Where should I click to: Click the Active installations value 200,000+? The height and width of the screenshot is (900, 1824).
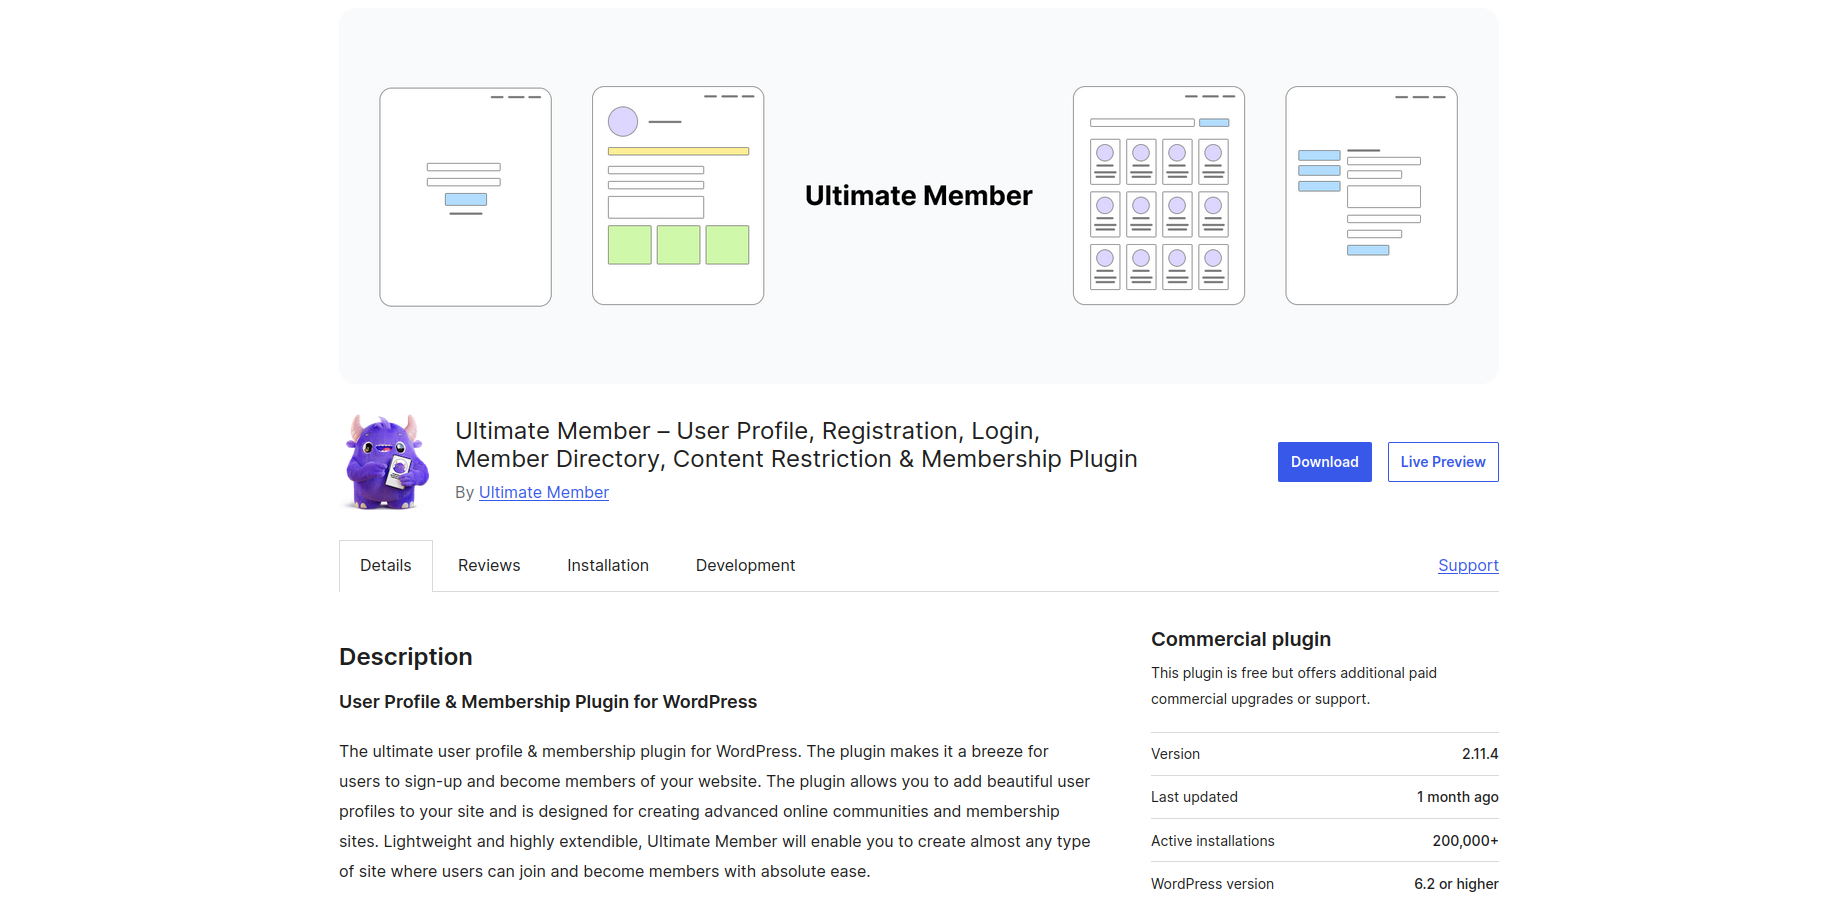click(x=1465, y=841)
